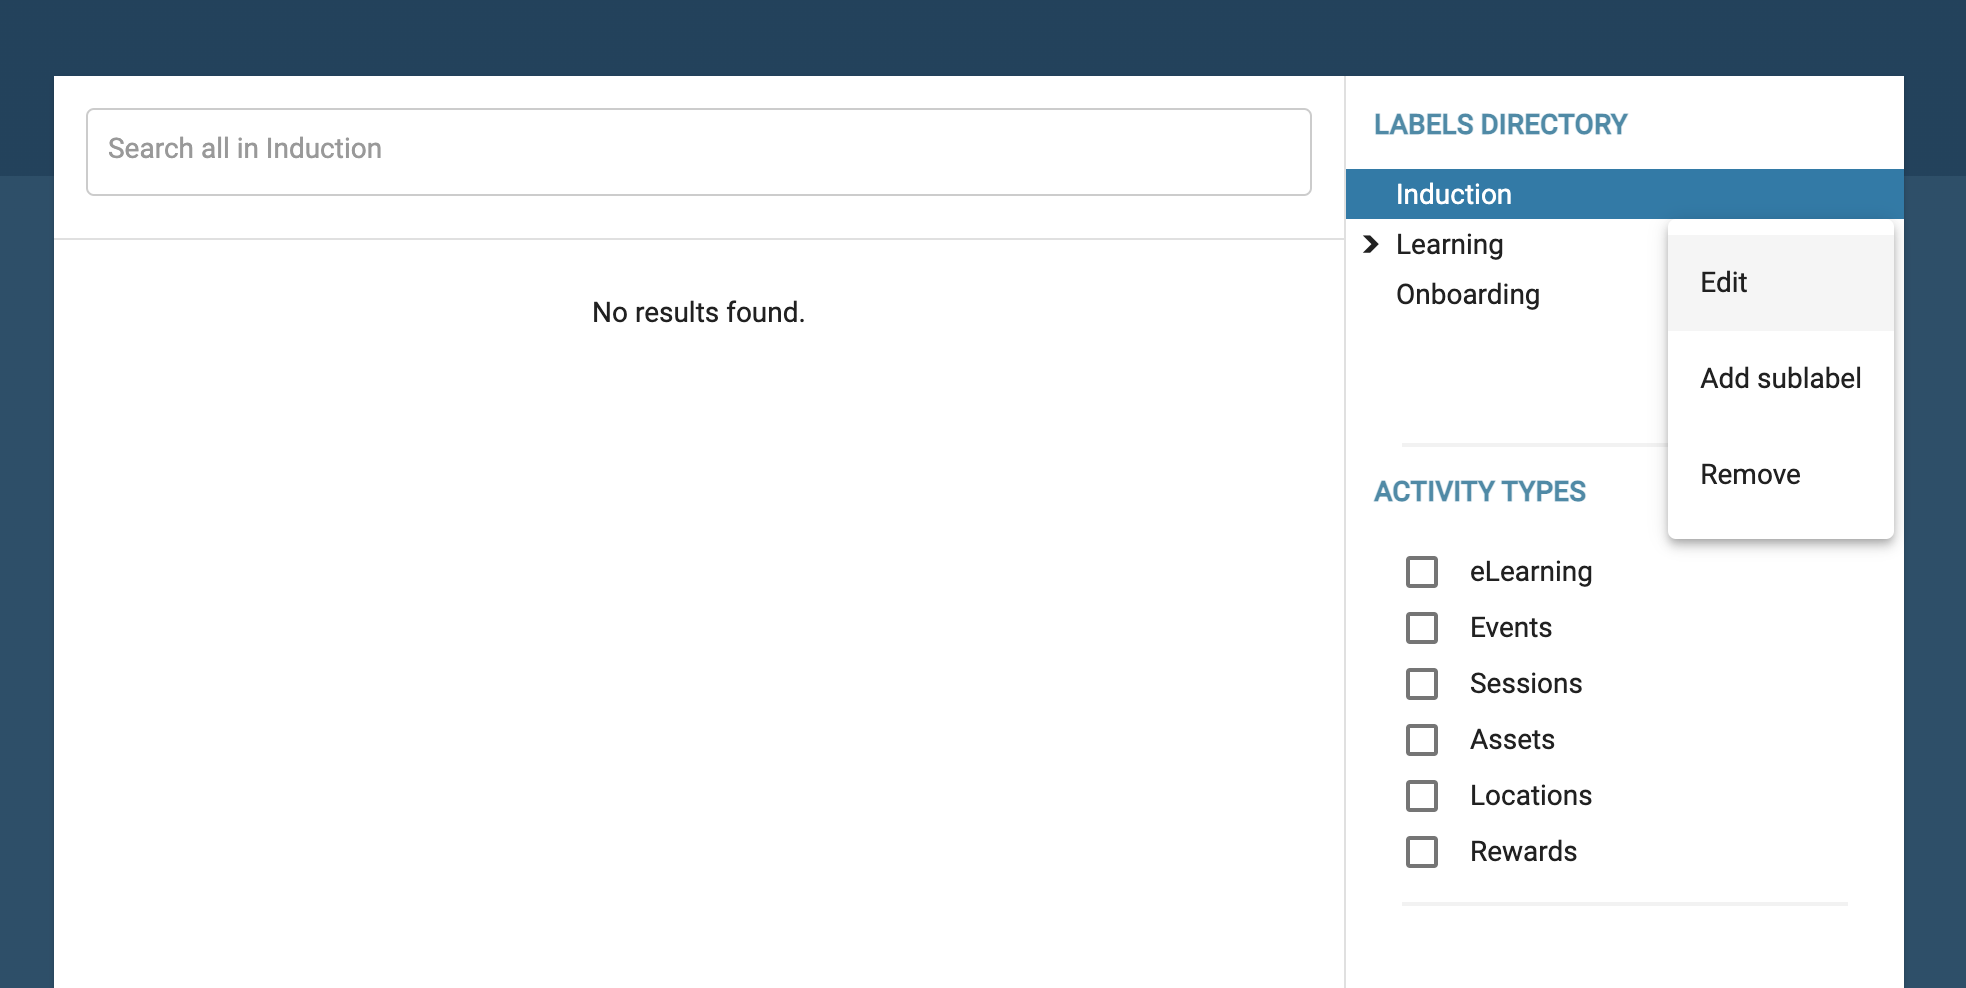
Task: Click the Labels Directory heading
Action: point(1500,125)
